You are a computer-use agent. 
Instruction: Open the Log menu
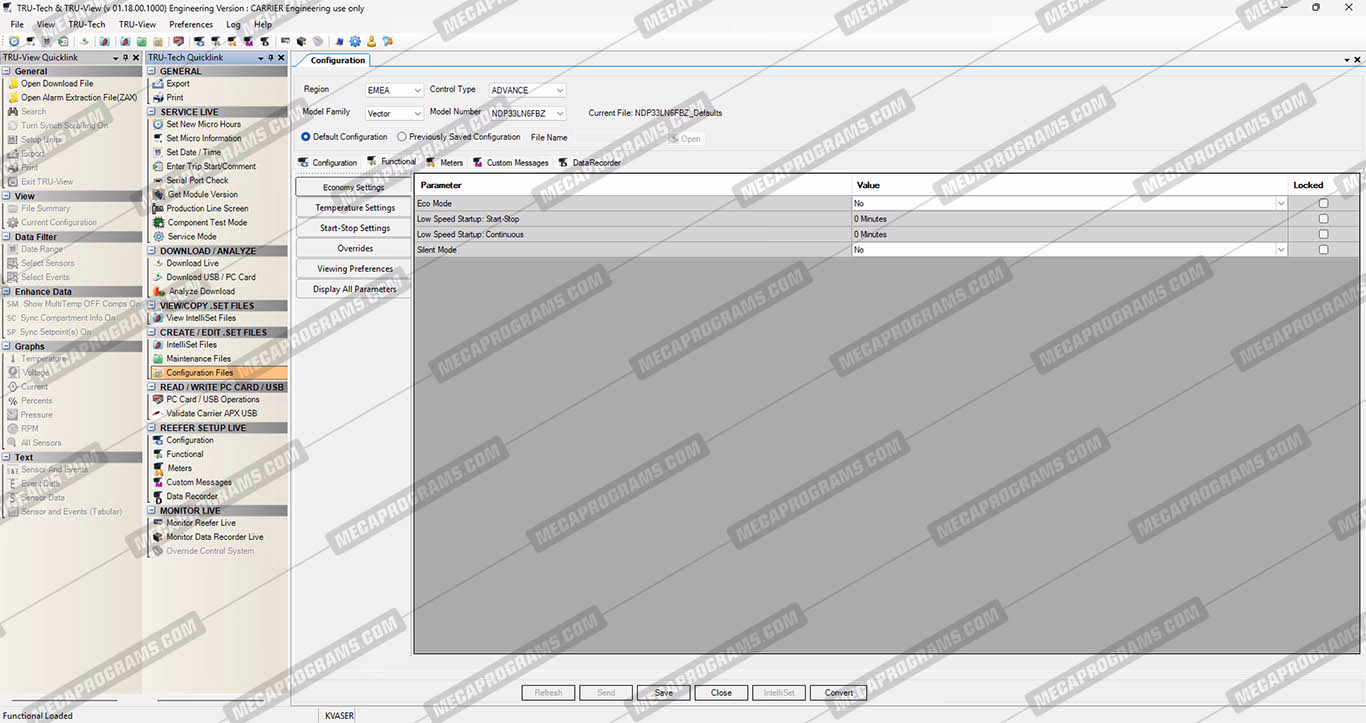coord(233,24)
